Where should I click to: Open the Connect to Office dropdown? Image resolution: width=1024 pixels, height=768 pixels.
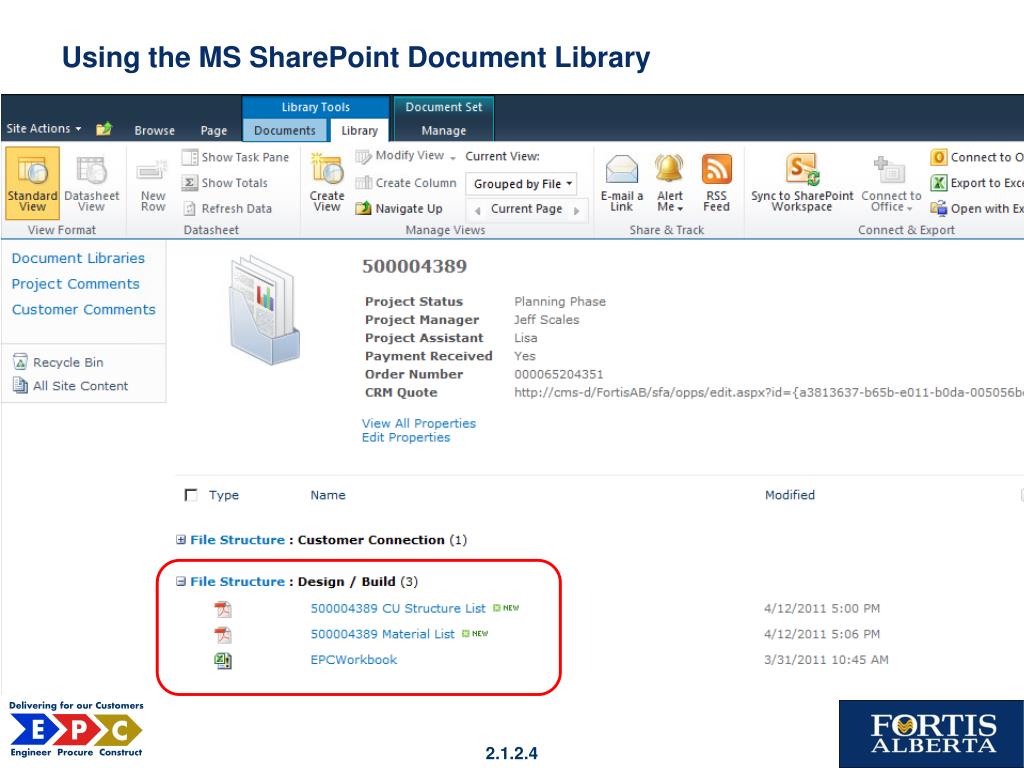891,184
